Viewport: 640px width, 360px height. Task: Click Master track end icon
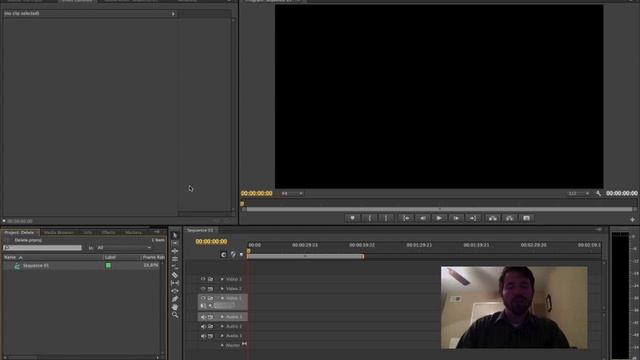244,344
